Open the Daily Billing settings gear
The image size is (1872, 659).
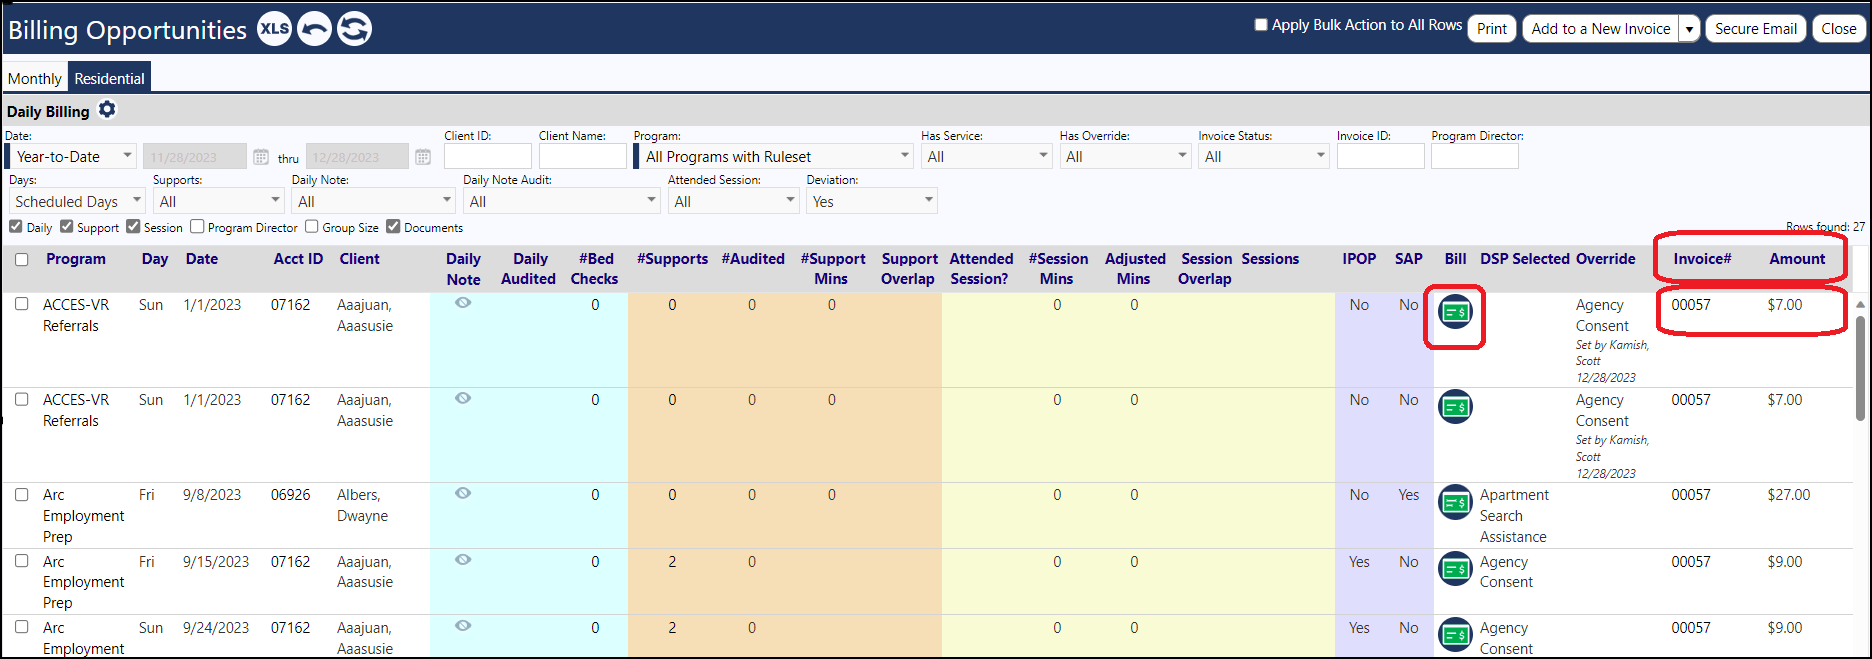pos(107,110)
